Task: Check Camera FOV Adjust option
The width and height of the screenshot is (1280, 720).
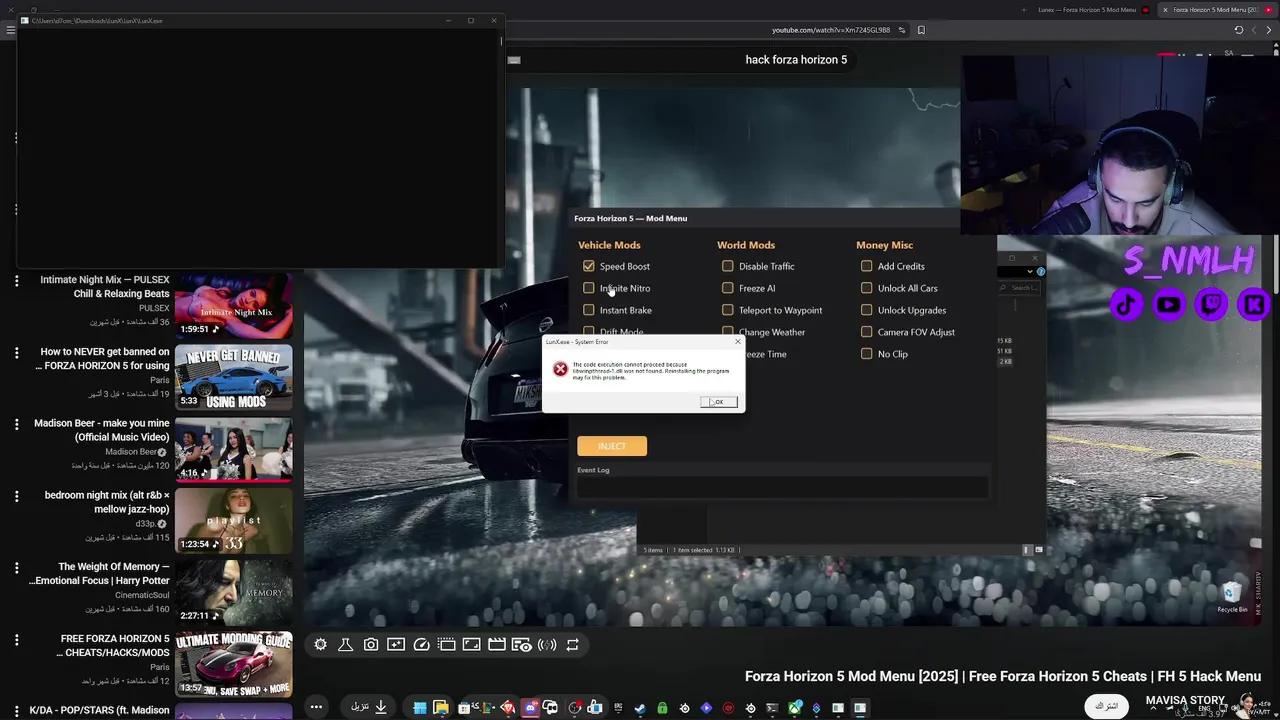Action: tap(866, 332)
